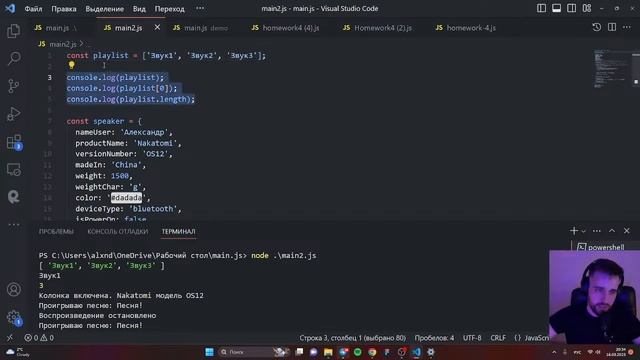Open the green Spotify taskbar icon

tap(358, 352)
